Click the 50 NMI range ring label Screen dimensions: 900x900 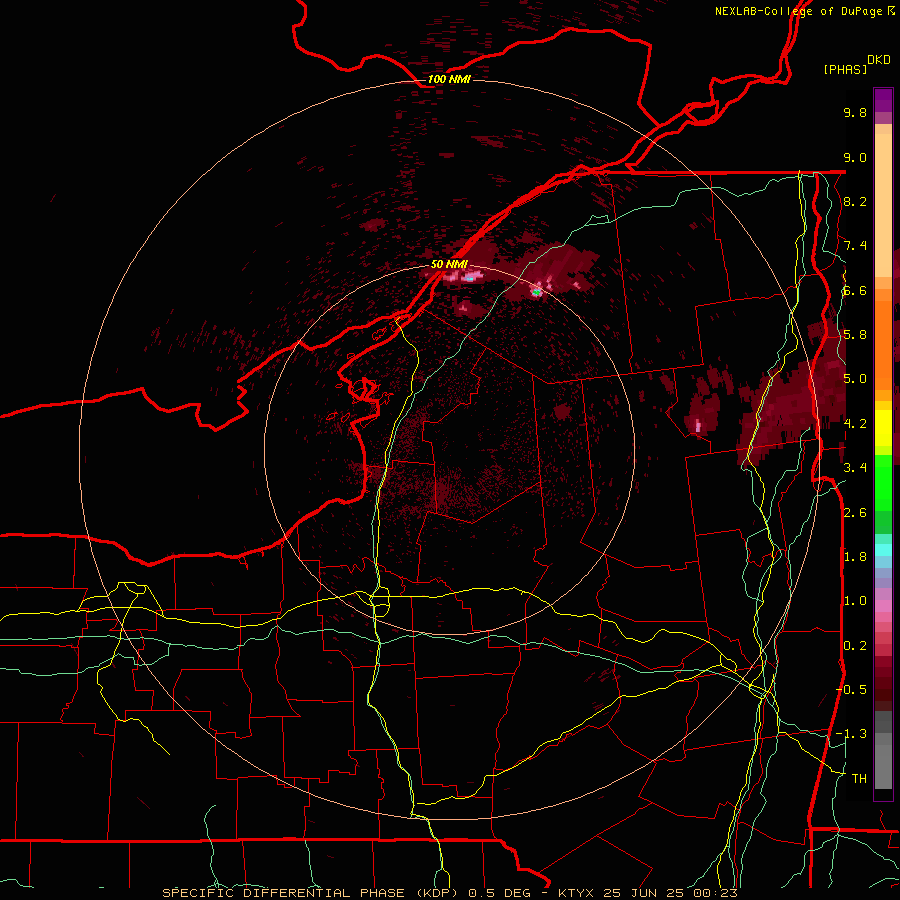(449, 264)
